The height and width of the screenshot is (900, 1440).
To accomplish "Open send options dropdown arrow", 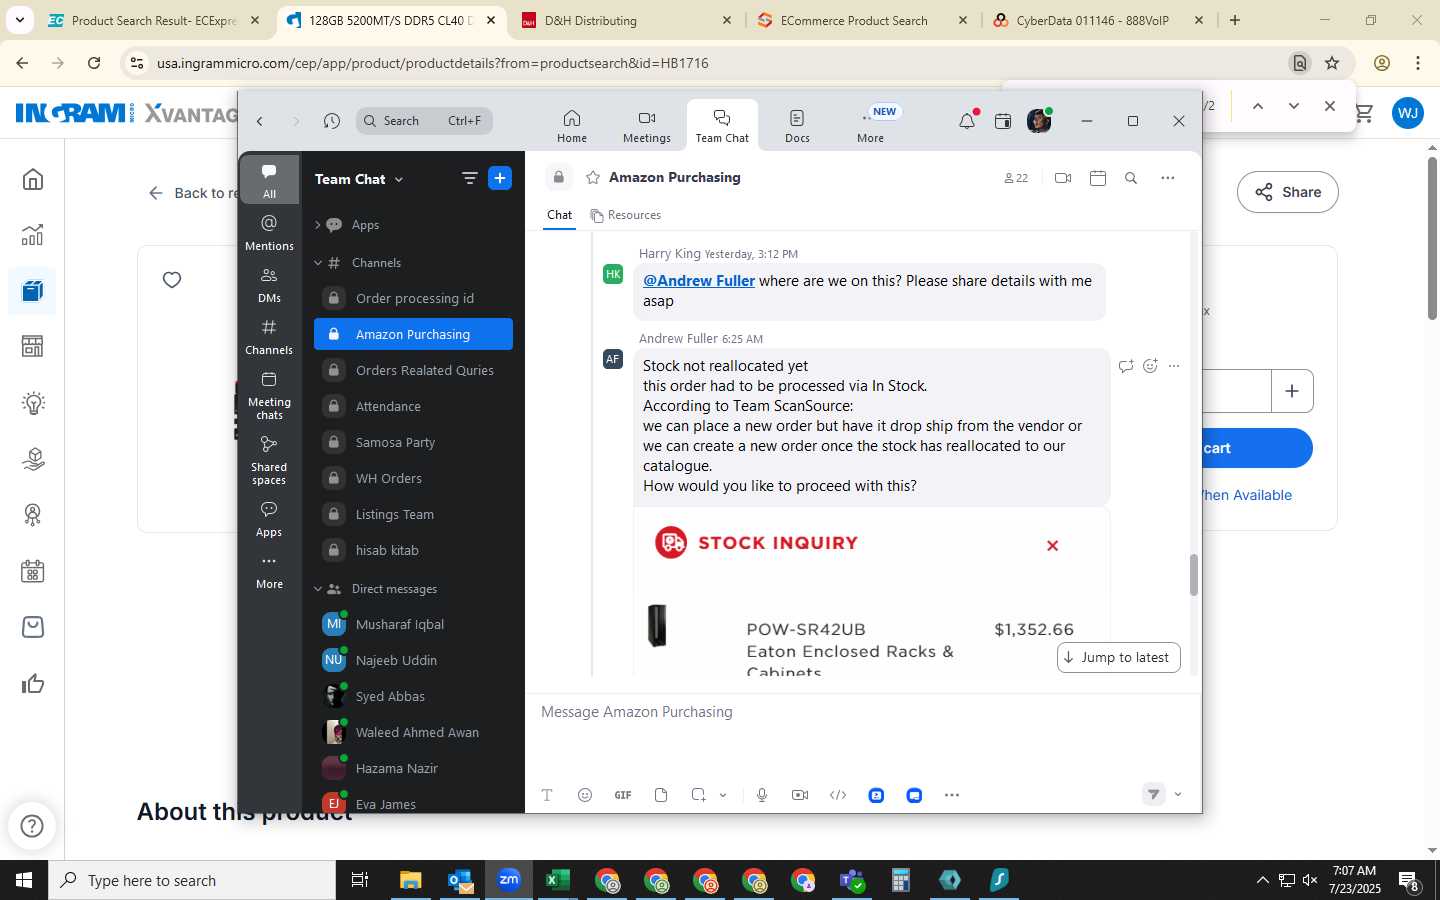I will coord(1178,795).
